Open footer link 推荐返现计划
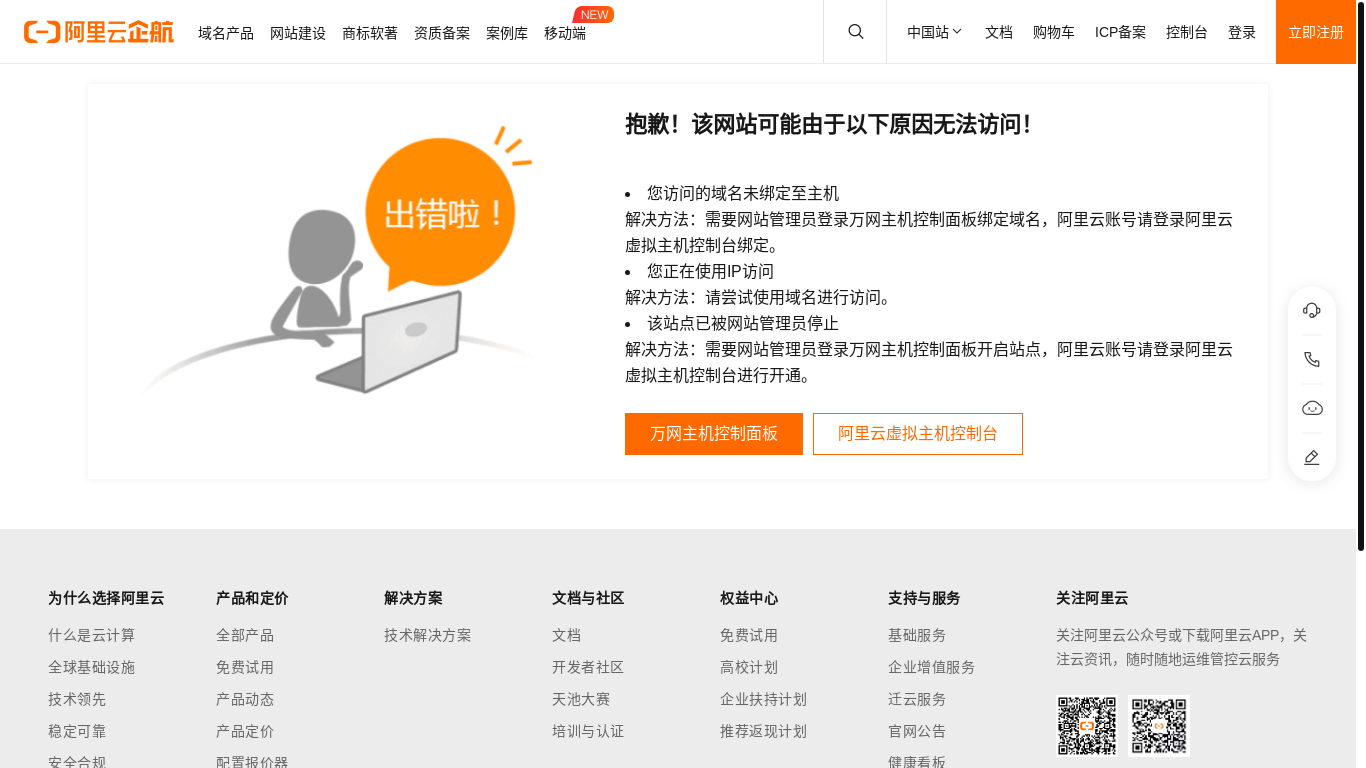1366x768 pixels. [x=764, y=731]
